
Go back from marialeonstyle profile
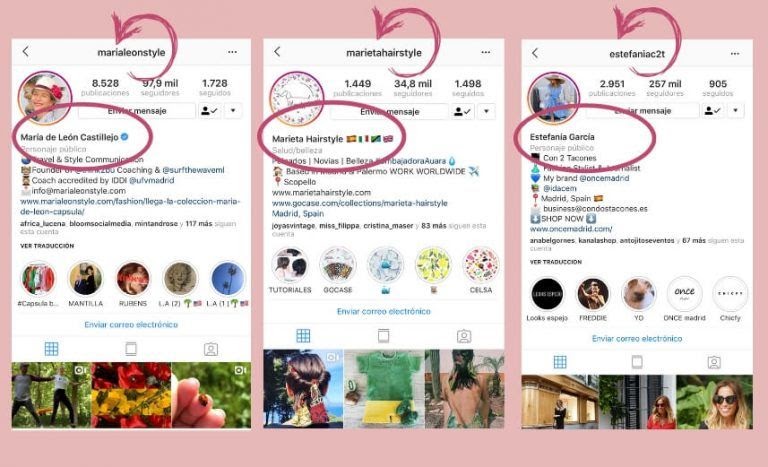coord(25,51)
